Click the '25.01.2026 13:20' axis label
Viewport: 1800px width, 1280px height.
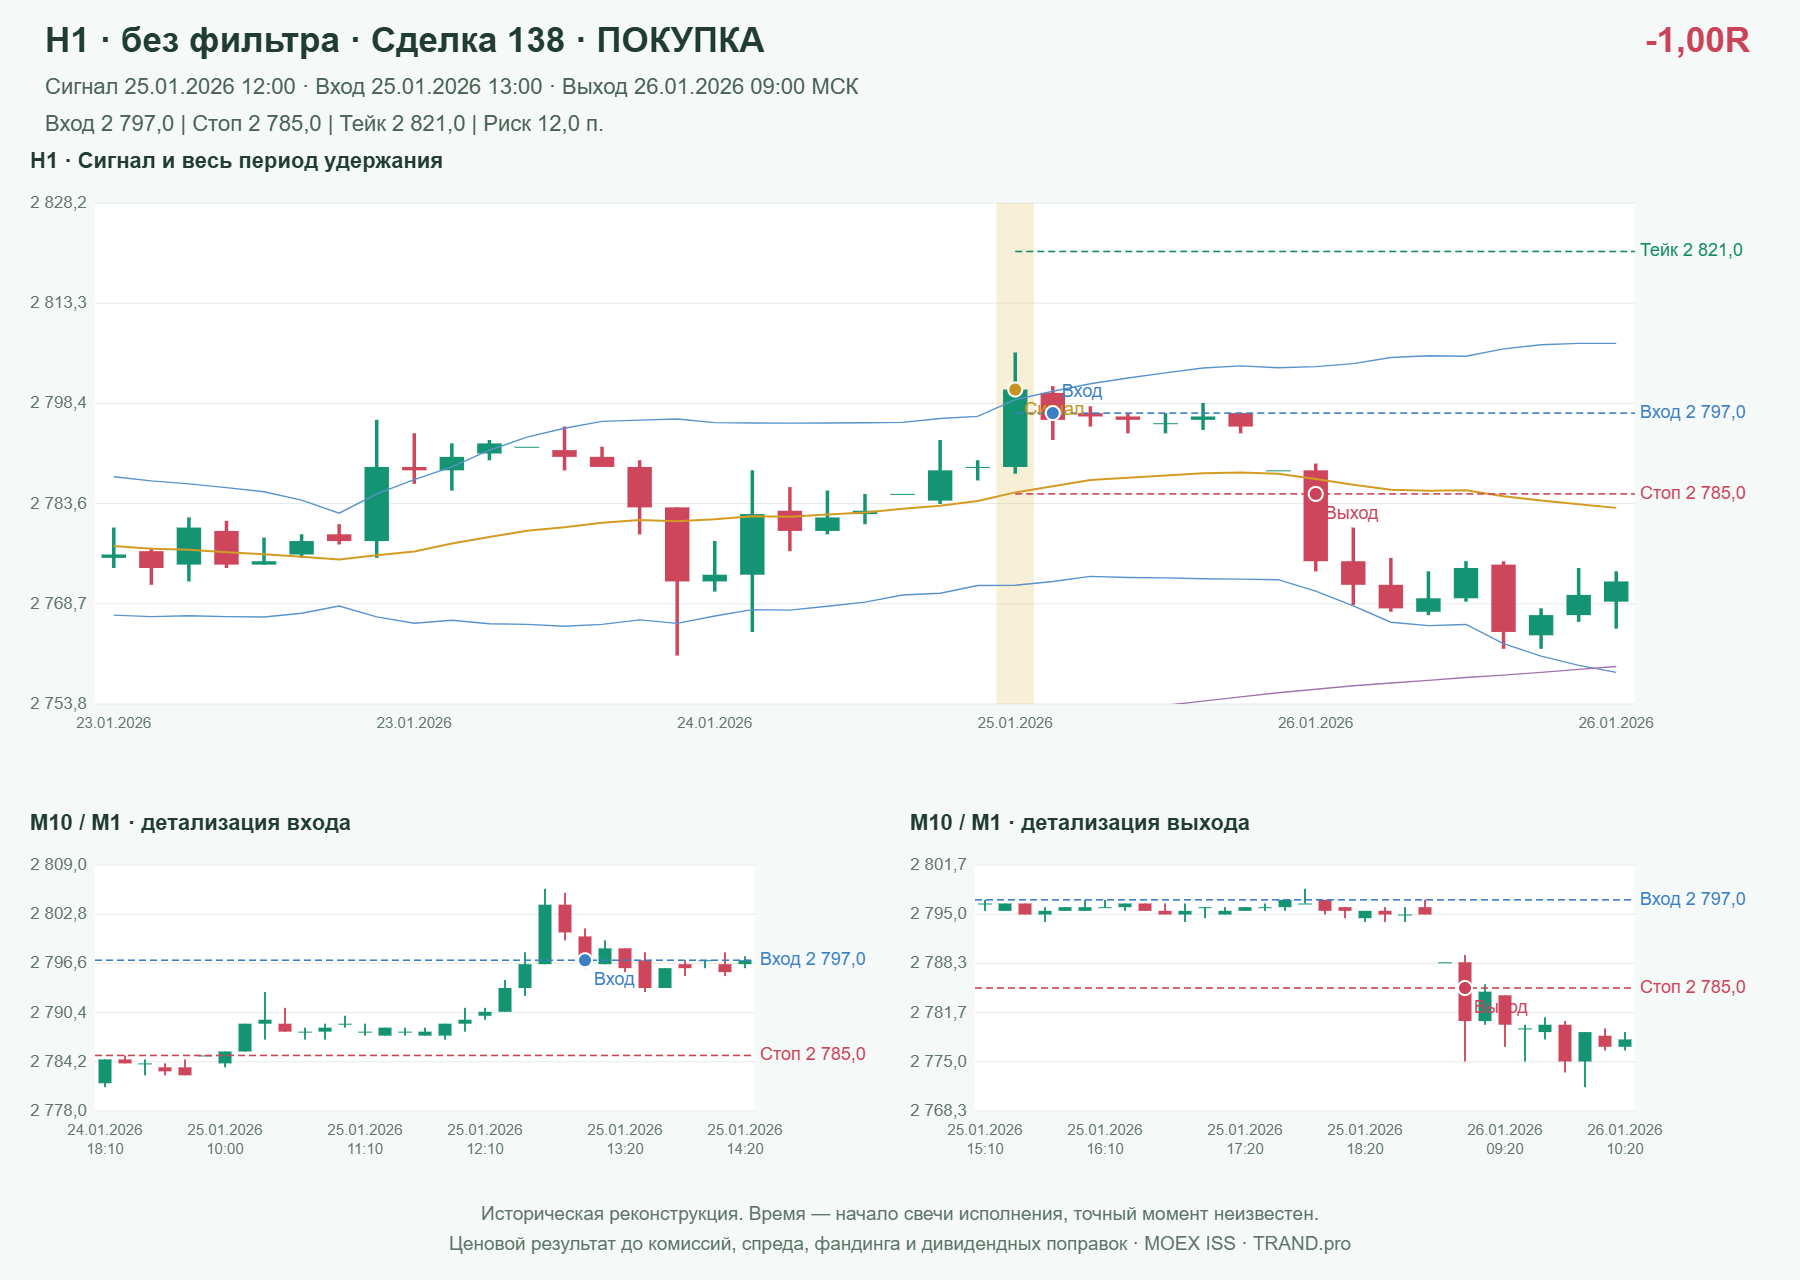pos(625,1139)
